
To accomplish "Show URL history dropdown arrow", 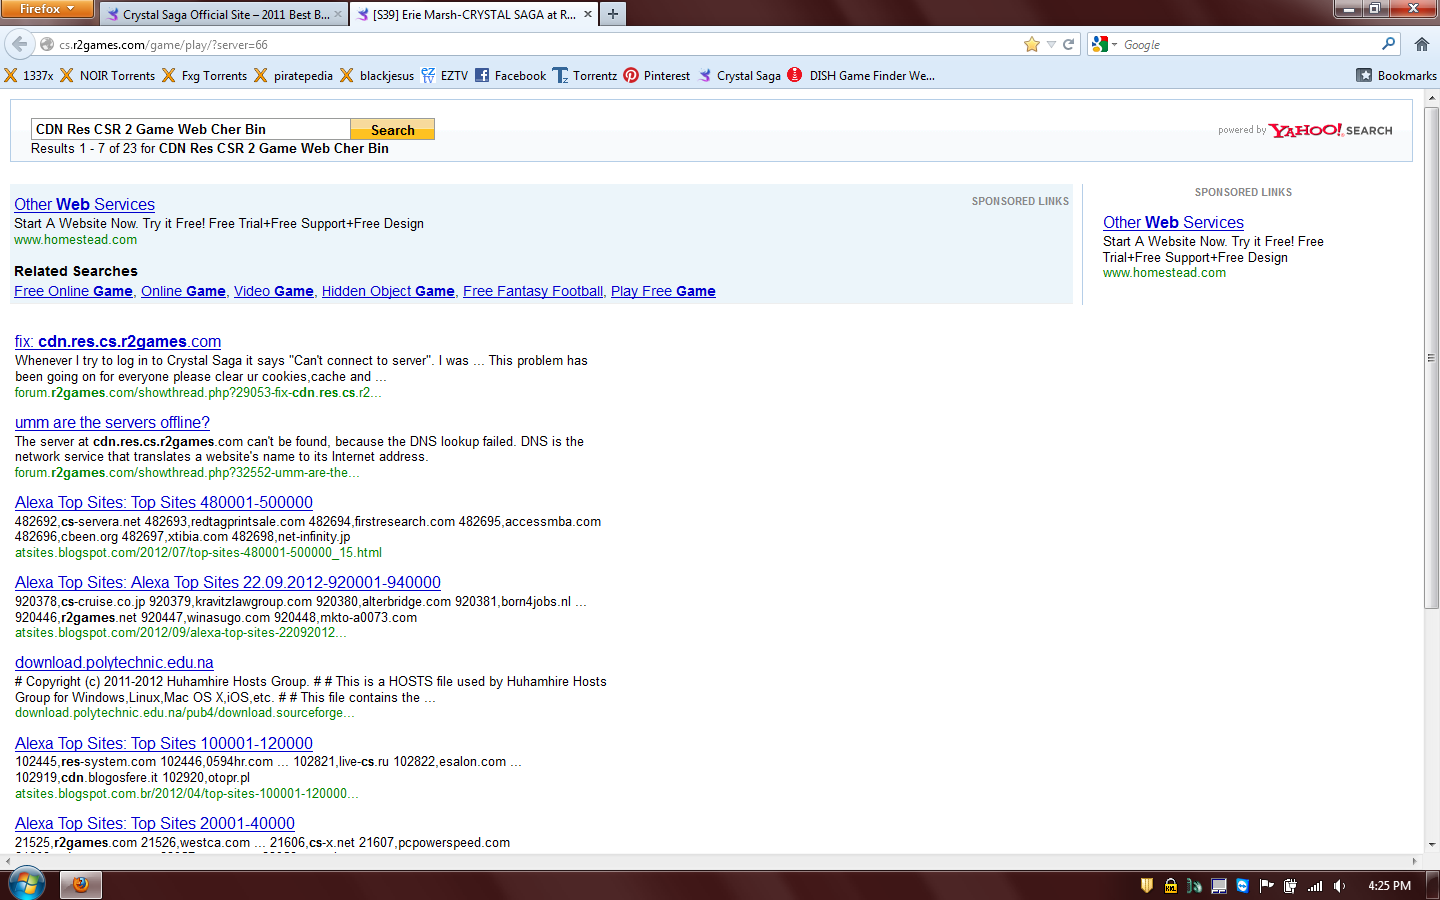I will point(1051,44).
